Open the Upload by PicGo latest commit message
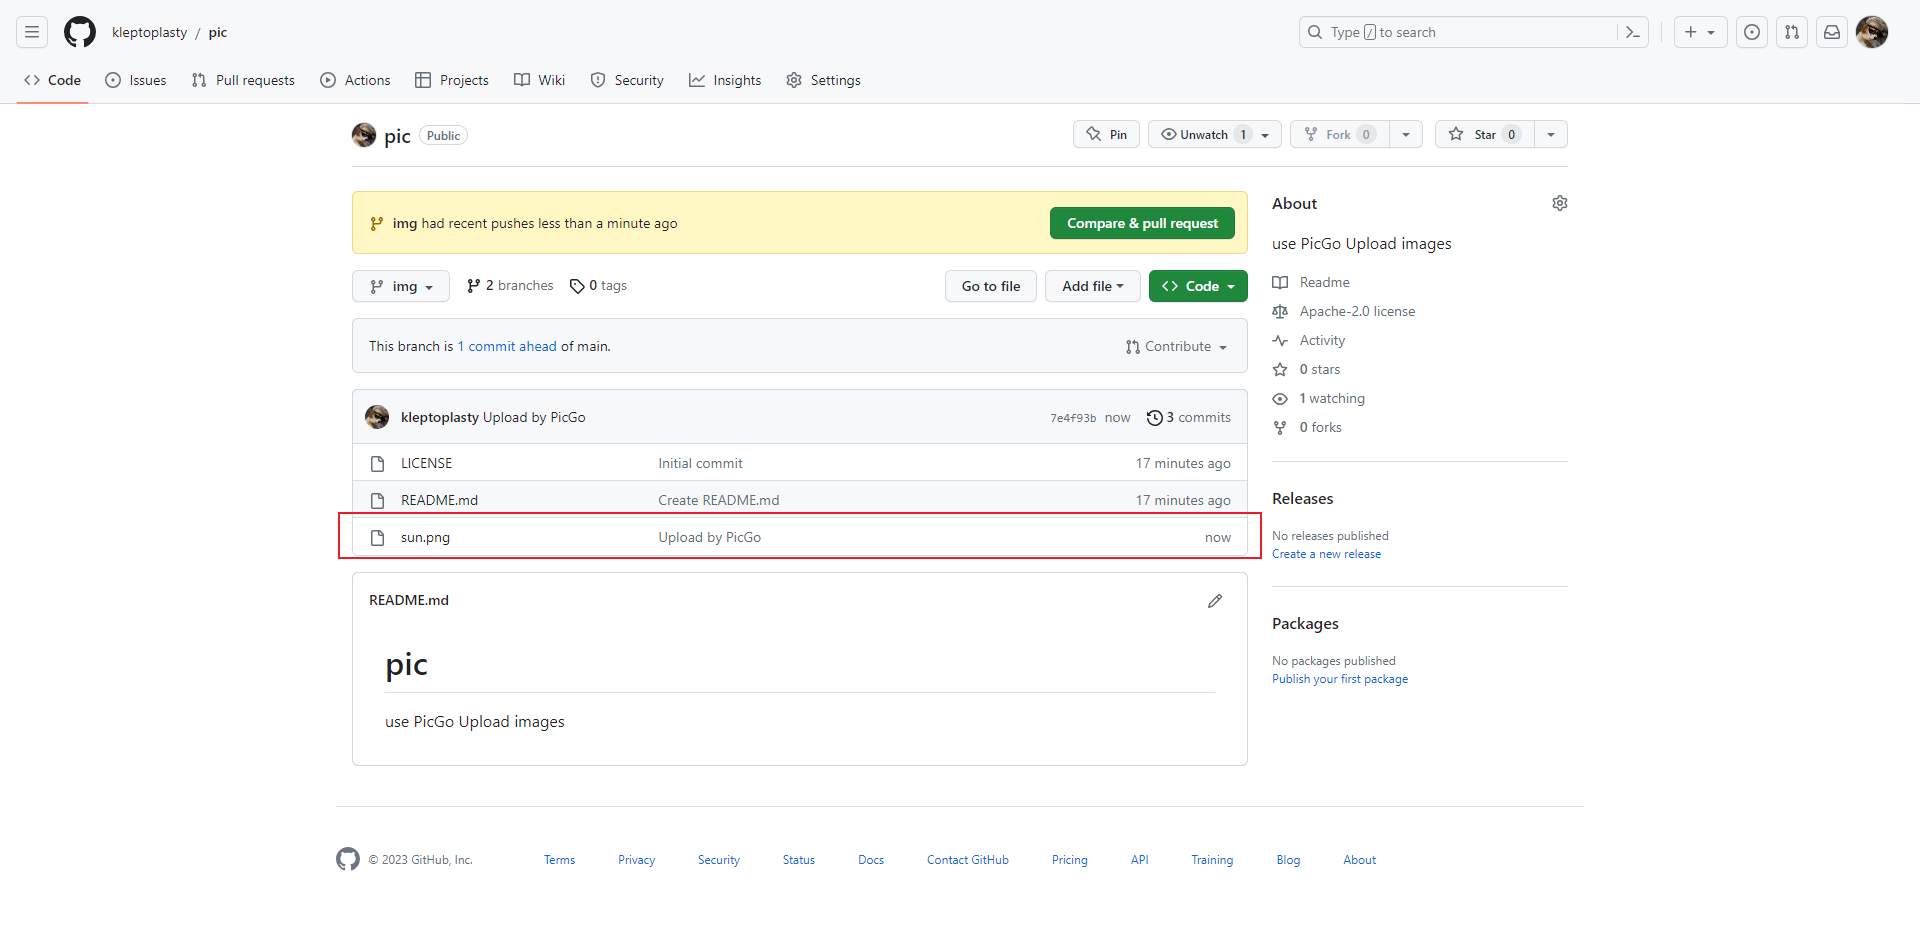This screenshot has height=937, width=1920. (534, 417)
